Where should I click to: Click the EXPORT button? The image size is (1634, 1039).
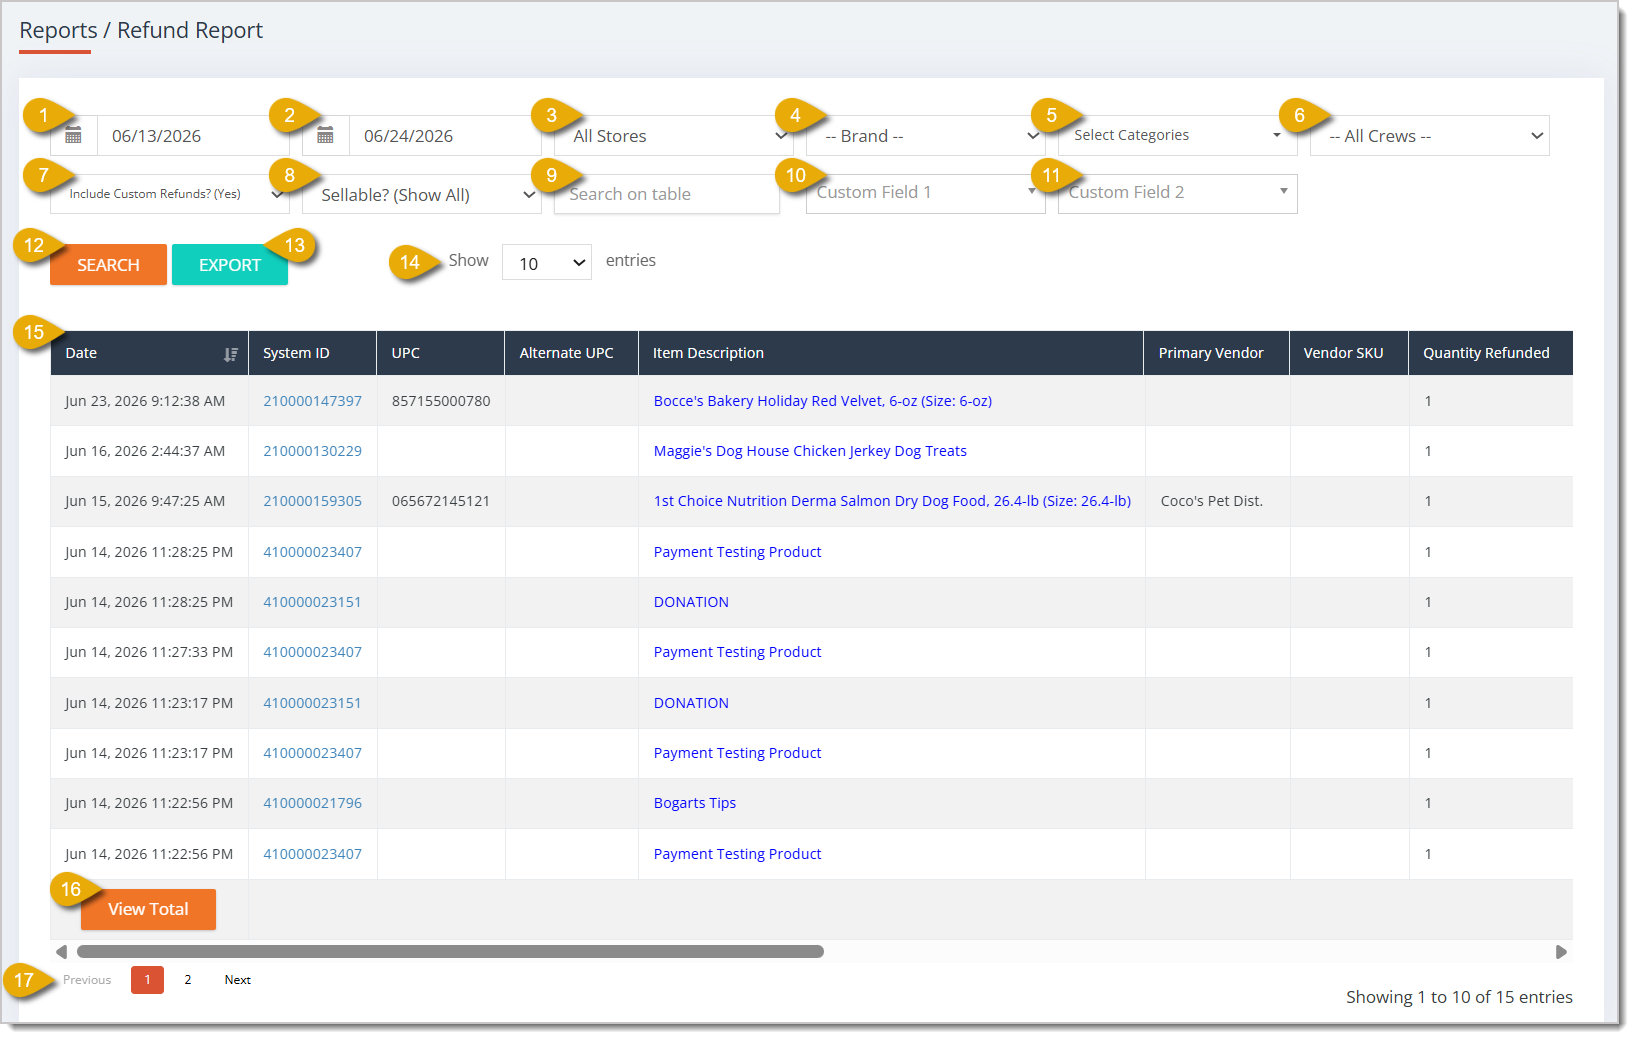coord(230,265)
